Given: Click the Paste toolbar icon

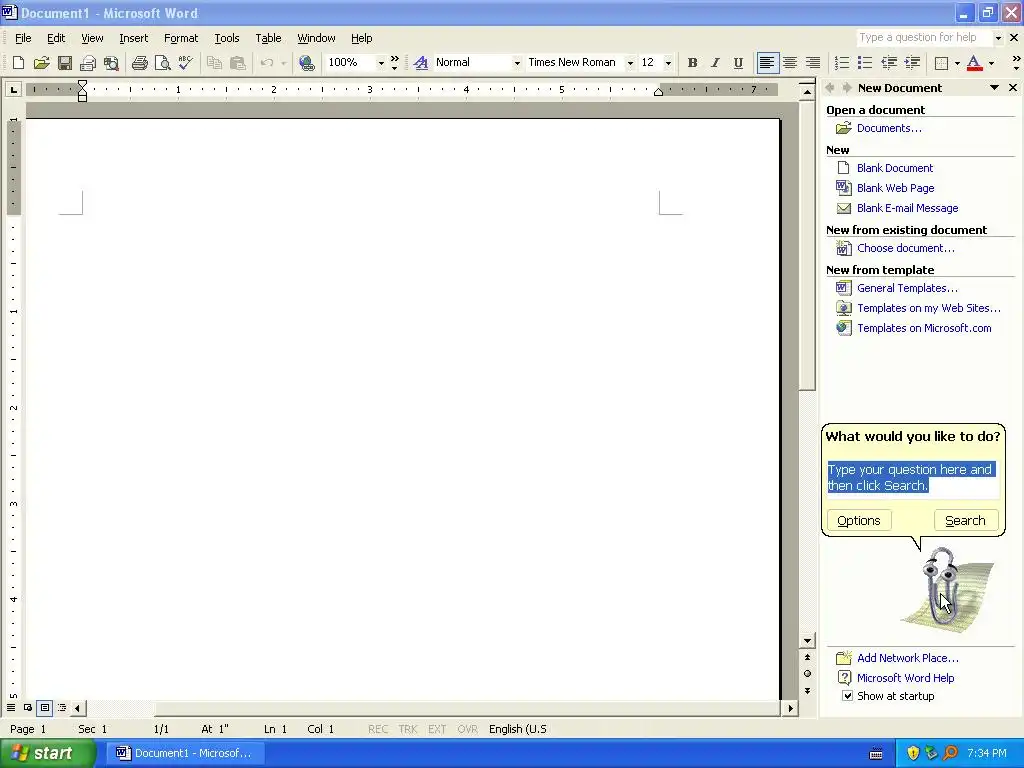Looking at the screenshot, I should (238, 63).
